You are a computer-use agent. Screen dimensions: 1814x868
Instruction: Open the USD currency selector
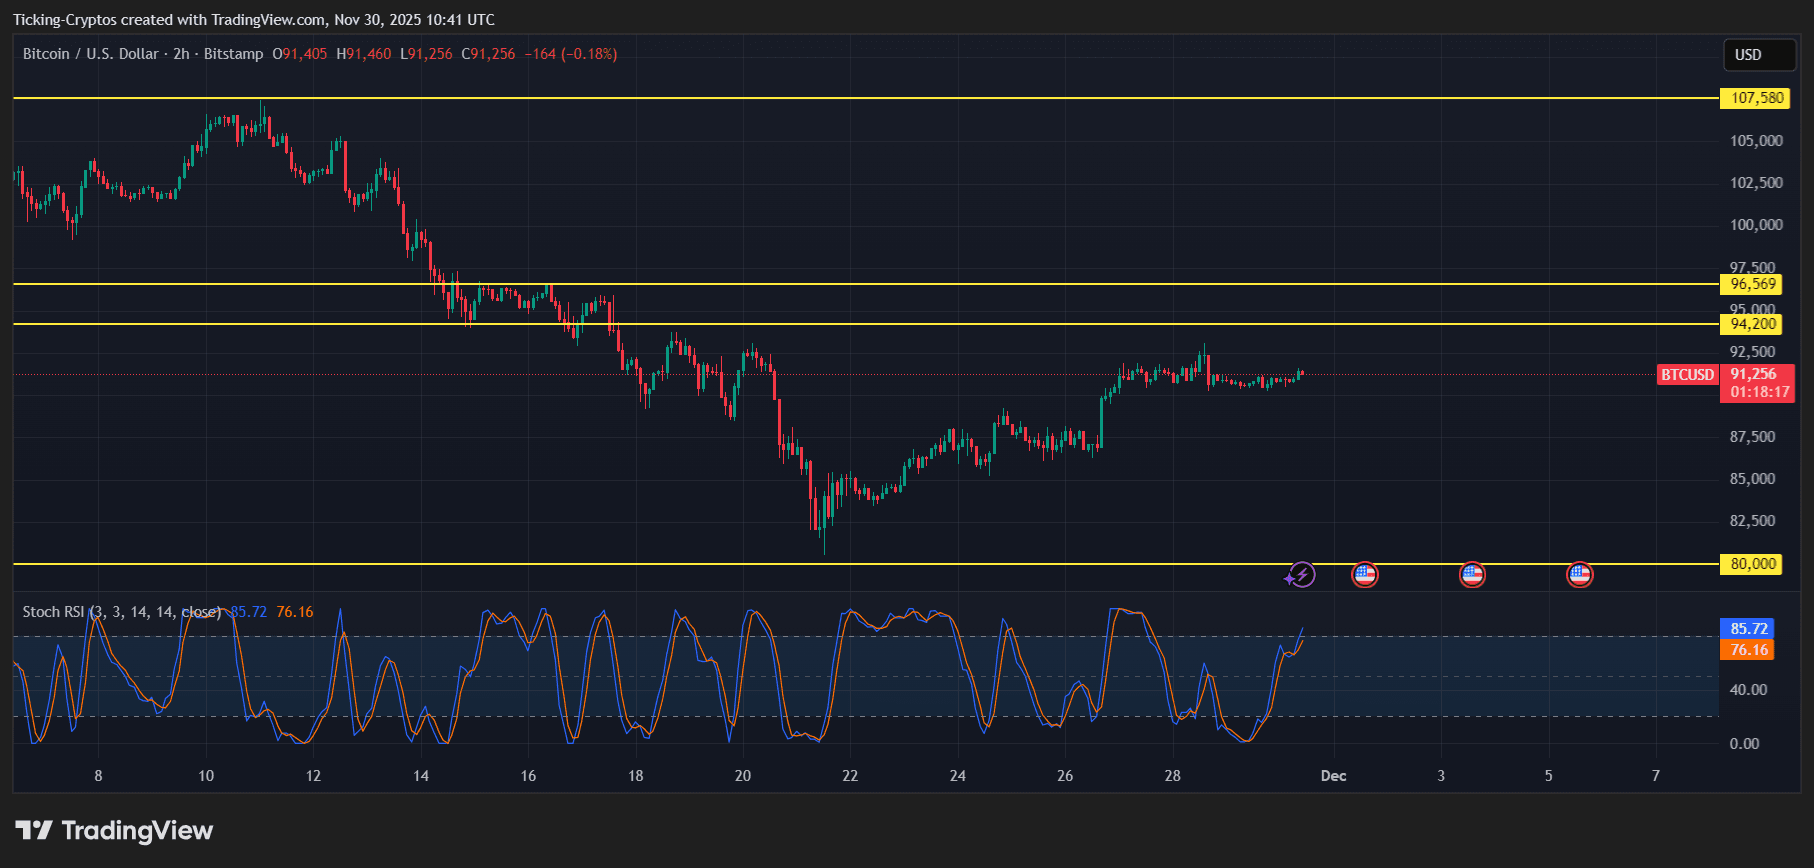click(x=1758, y=55)
